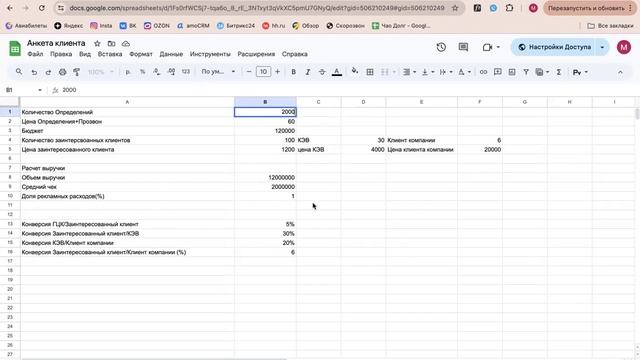Decrease decimal places
This screenshot has width=640, height=360.
pyautogui.click(x=157, y=72)
